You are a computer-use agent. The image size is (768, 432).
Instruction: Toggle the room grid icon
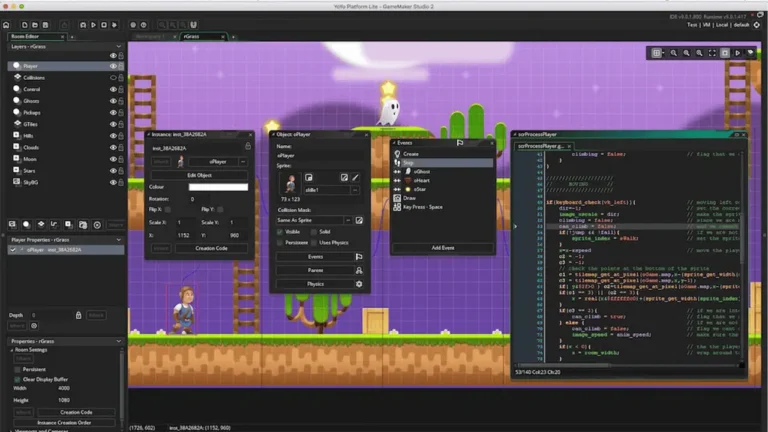tap(656, 53)
